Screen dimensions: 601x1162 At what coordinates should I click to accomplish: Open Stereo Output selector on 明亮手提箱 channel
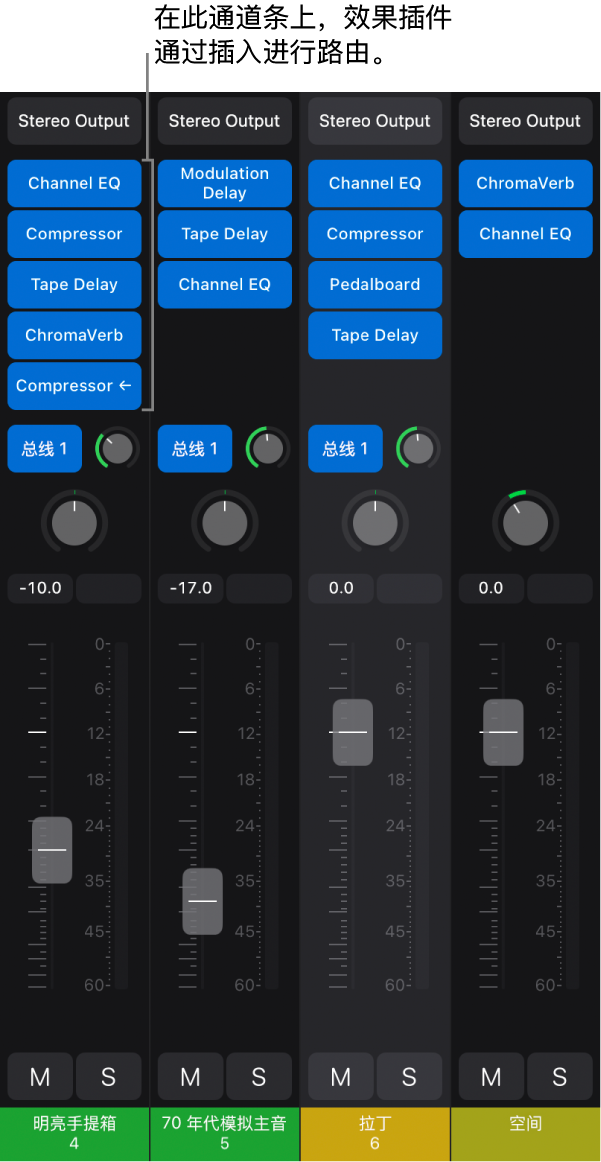[x=74, y=121]
